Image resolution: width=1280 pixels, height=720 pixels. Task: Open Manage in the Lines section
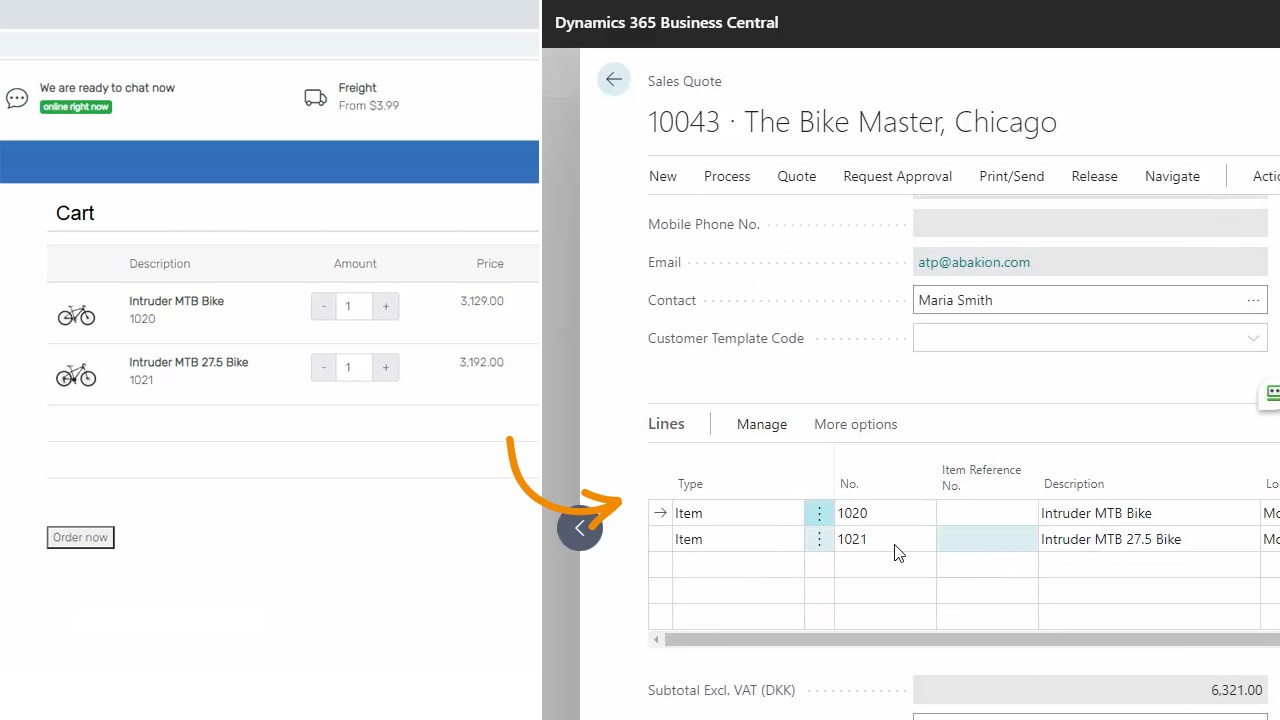tap(762, 424)
